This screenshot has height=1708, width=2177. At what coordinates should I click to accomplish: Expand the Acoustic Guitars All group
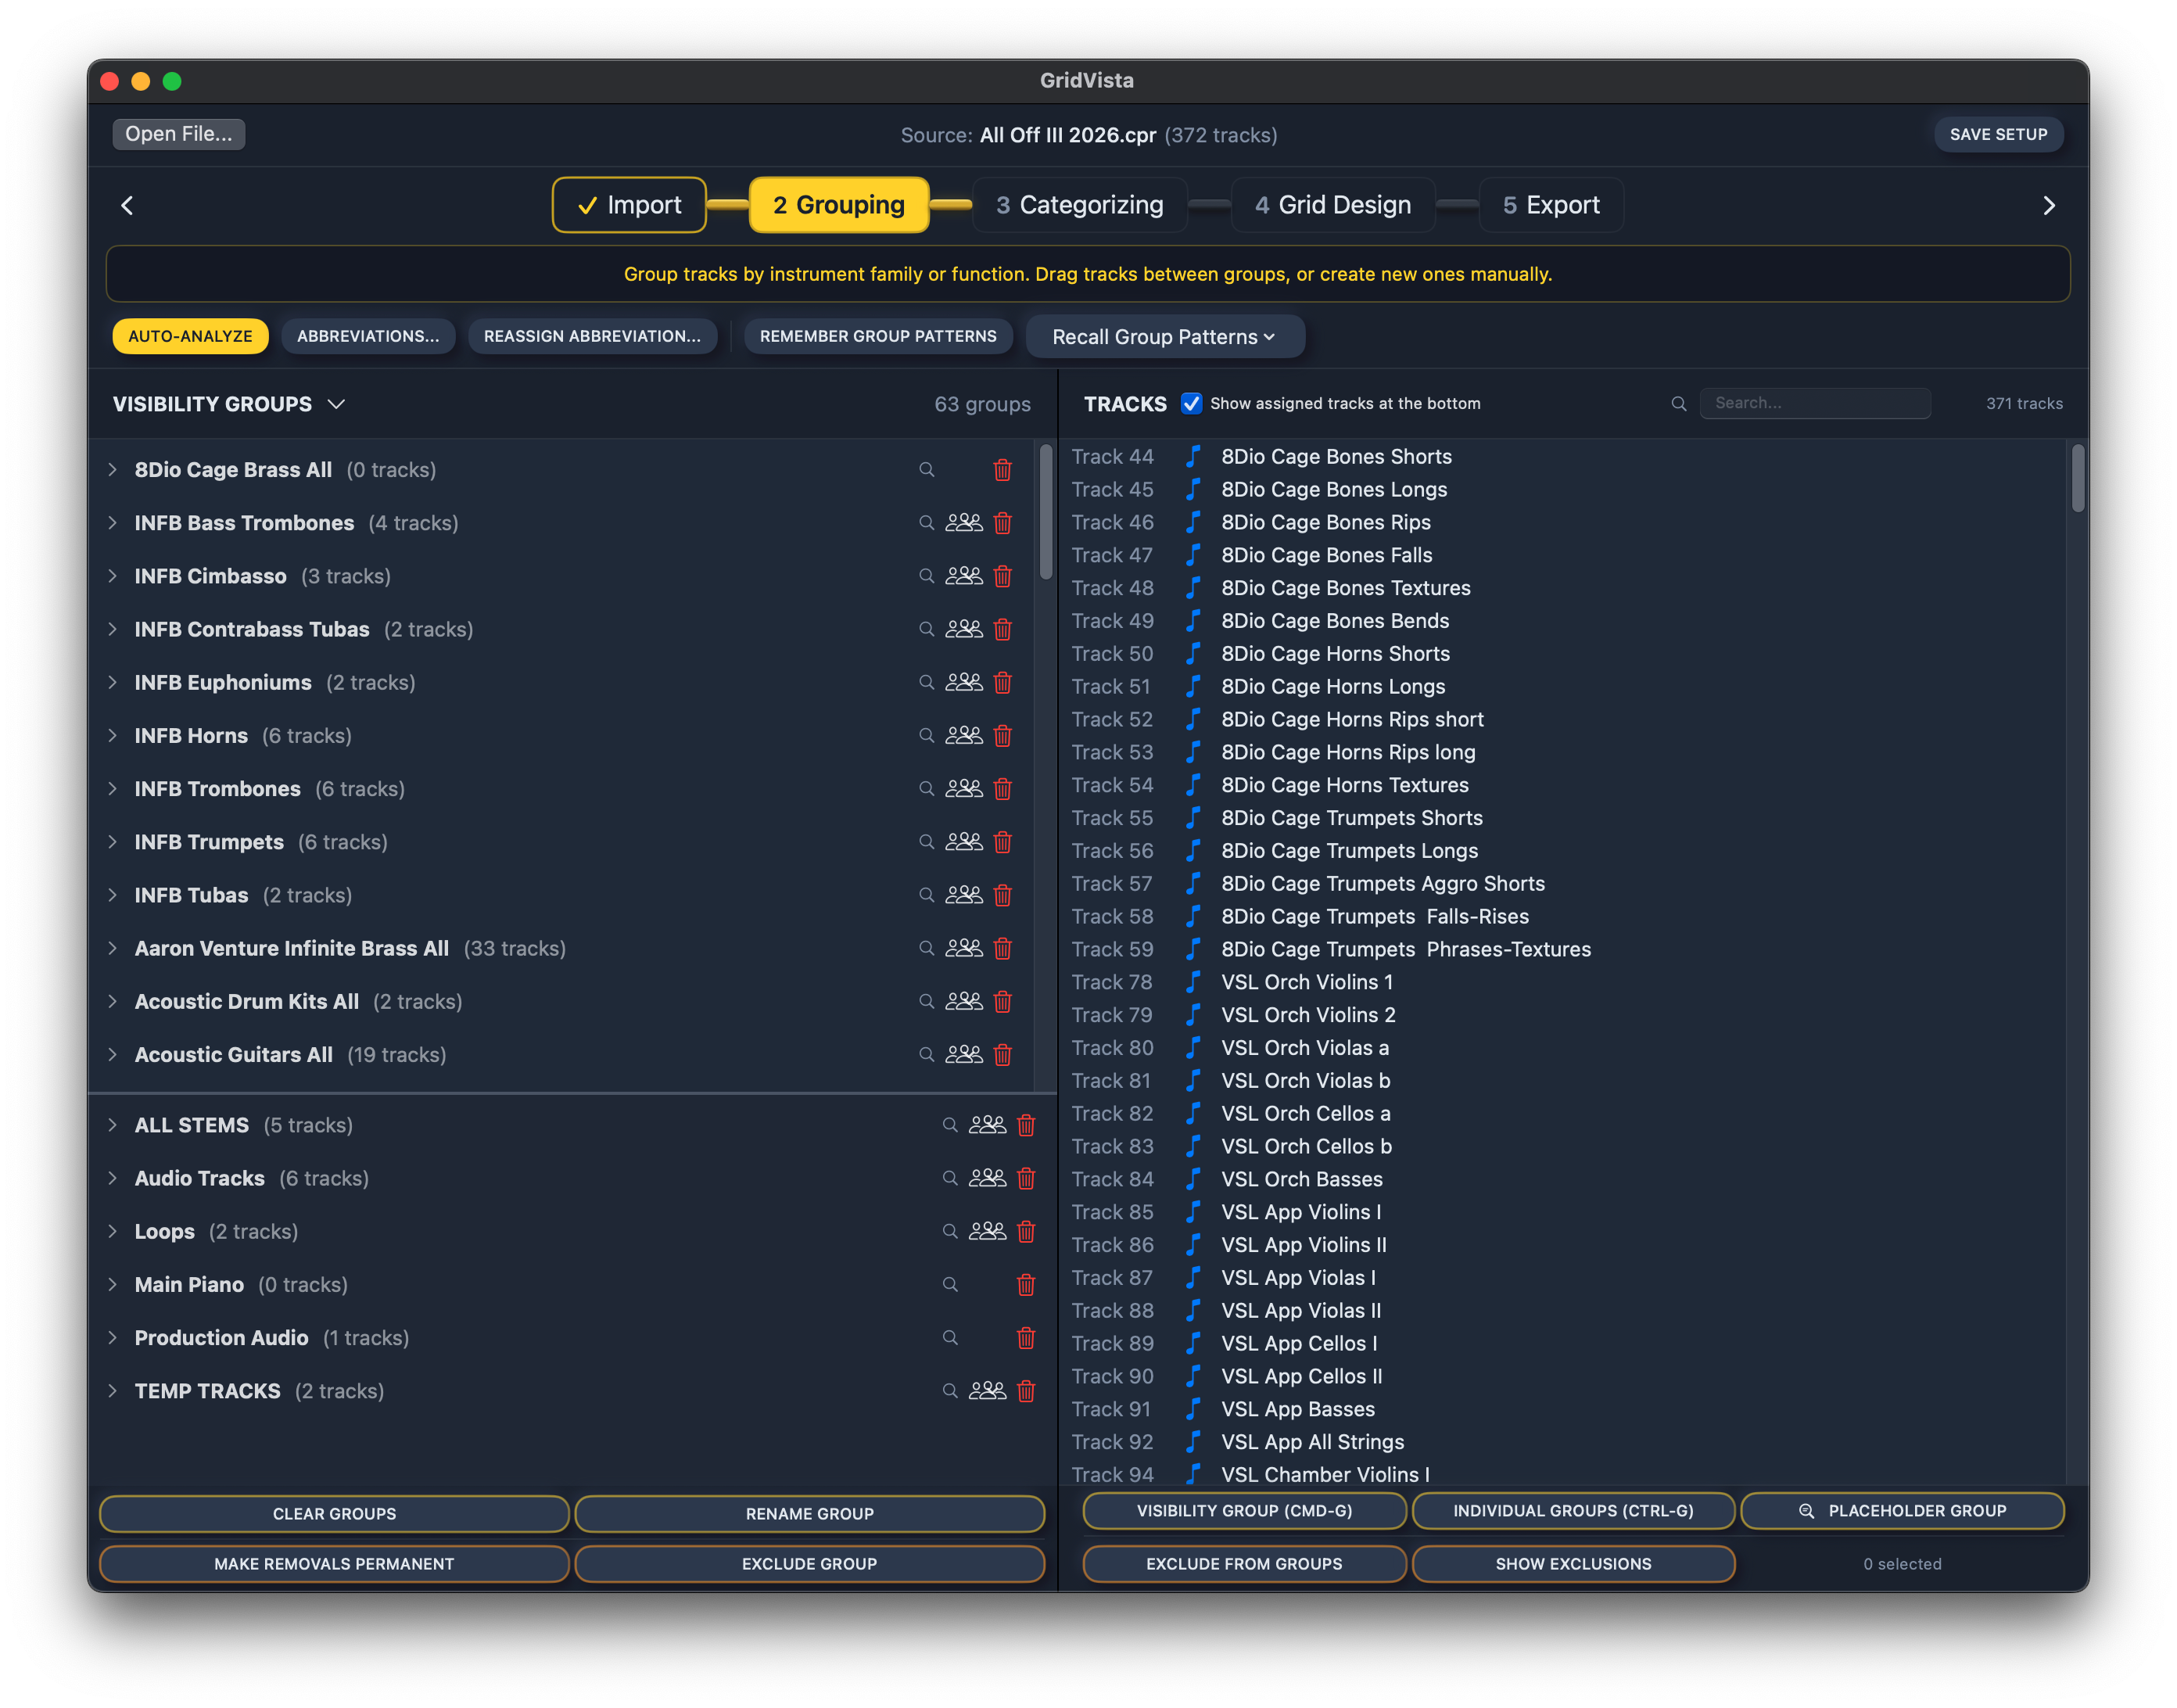pos(112,1054)
